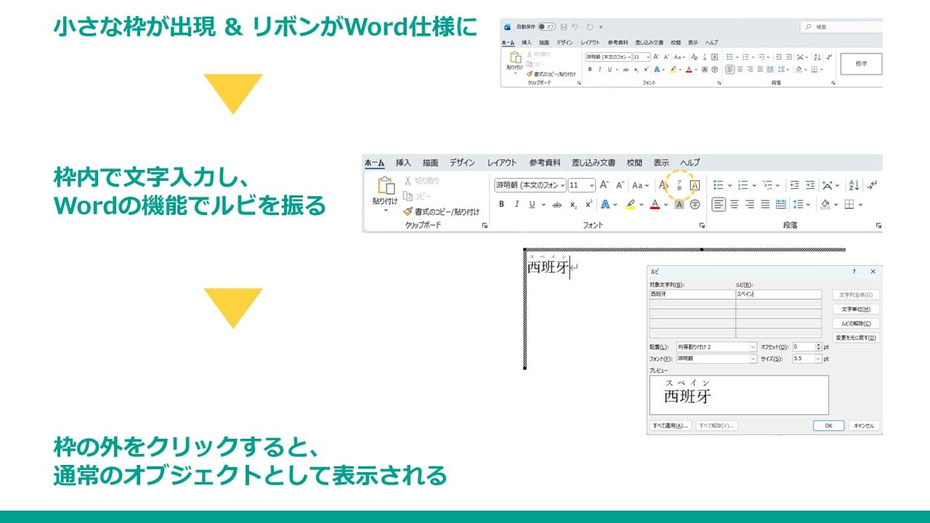Viewport: 930px width, 523px height.
Task: Click 文字単位 in the Ruby dialog
Action: pos(856,309)
